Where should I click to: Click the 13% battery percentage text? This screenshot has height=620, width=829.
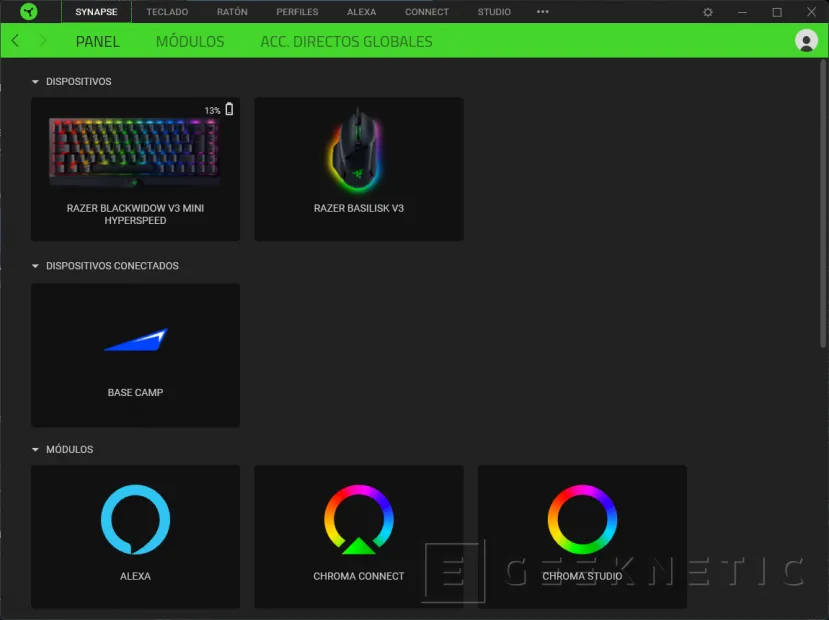pyautogui.click(x=212, y=110)
